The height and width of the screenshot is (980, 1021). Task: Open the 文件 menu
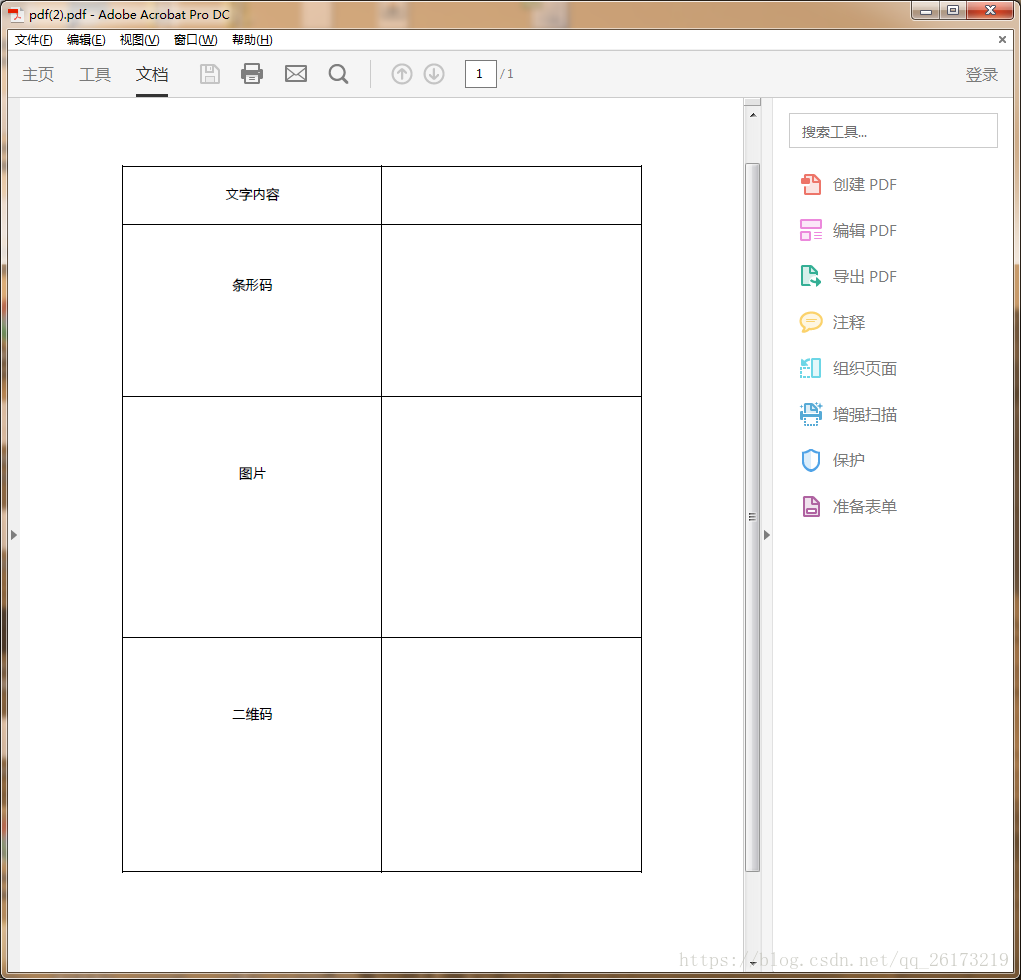[31, 39]
